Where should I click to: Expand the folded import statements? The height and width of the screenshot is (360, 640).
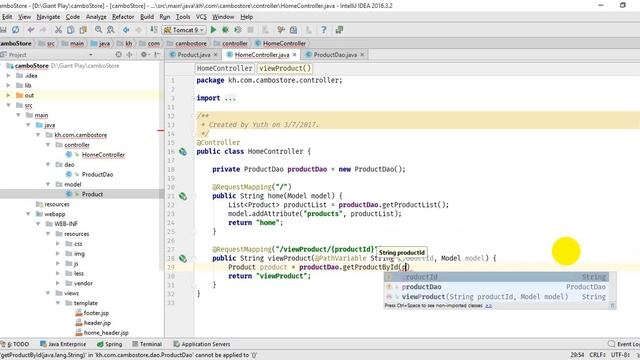click(230, 98)
